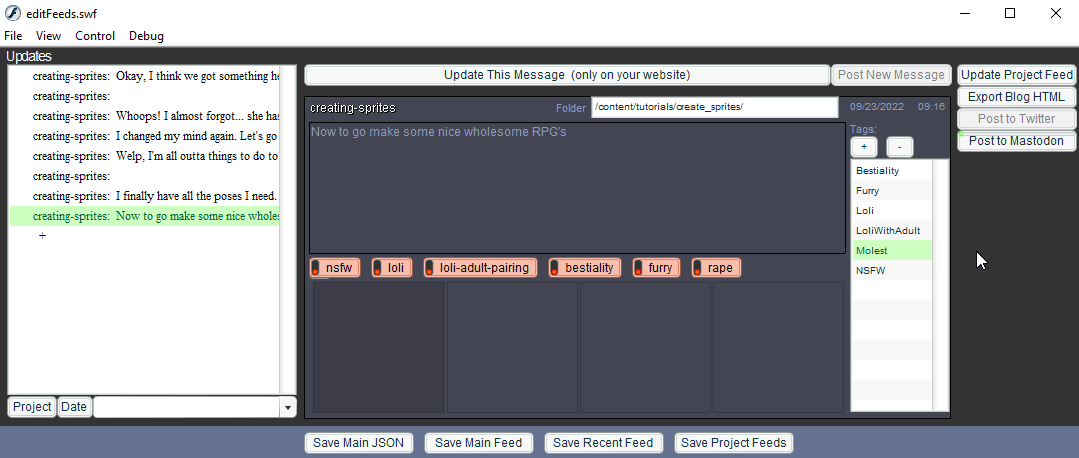The image size is (1079, 458).
Task: Open the dropdown arrow beside Date button
Action: pos(288,407)
